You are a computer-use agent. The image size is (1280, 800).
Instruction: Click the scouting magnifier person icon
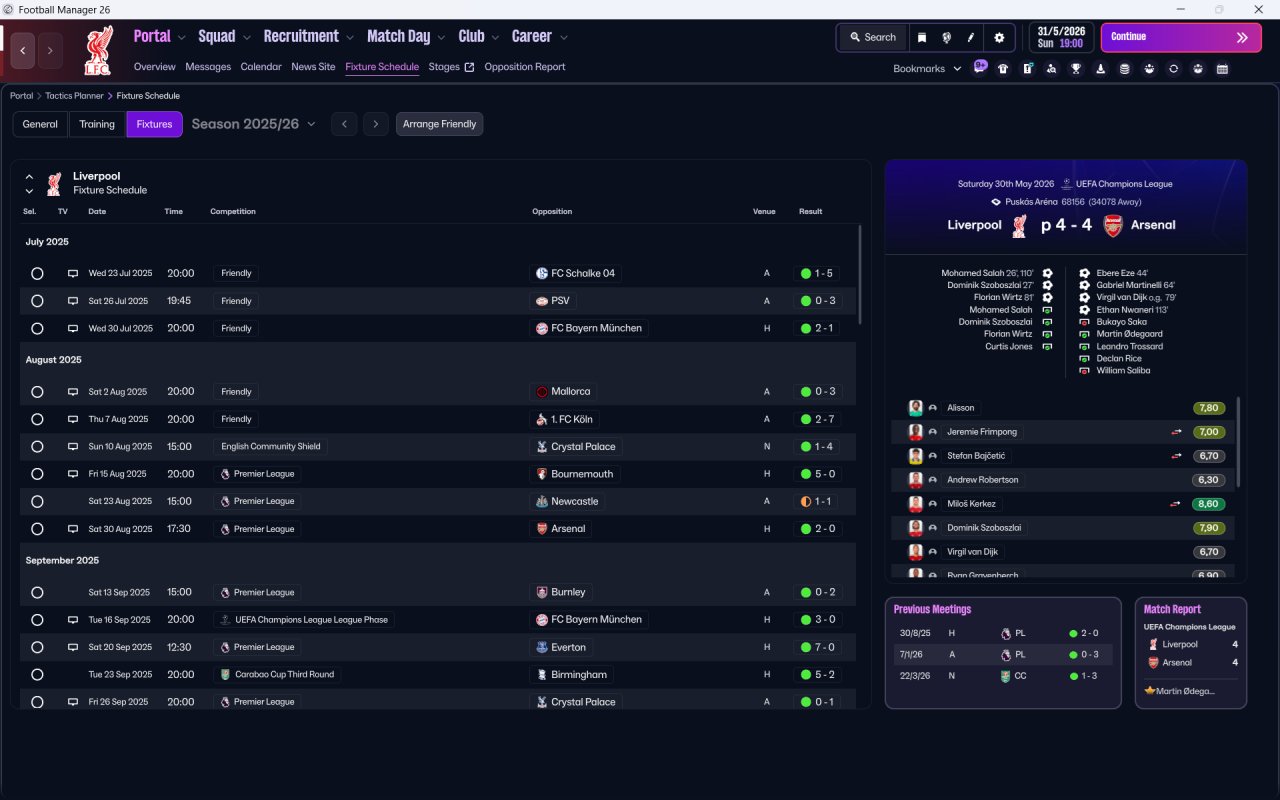coord(1051,69)
